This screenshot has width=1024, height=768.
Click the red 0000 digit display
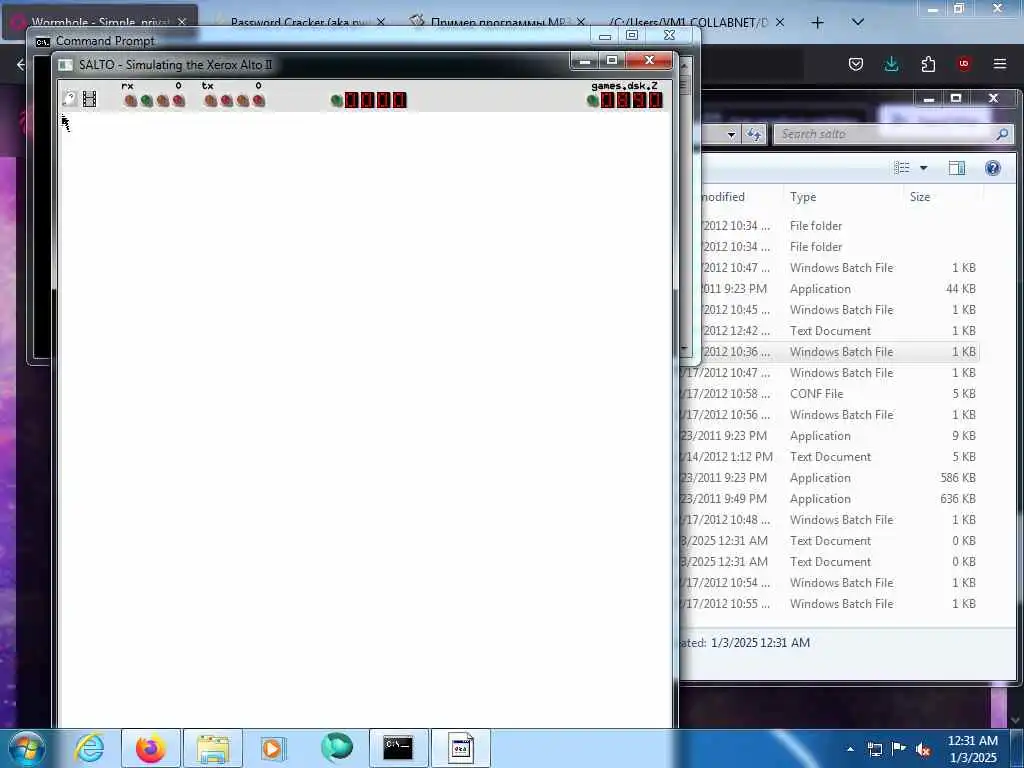tap(376, 100)
